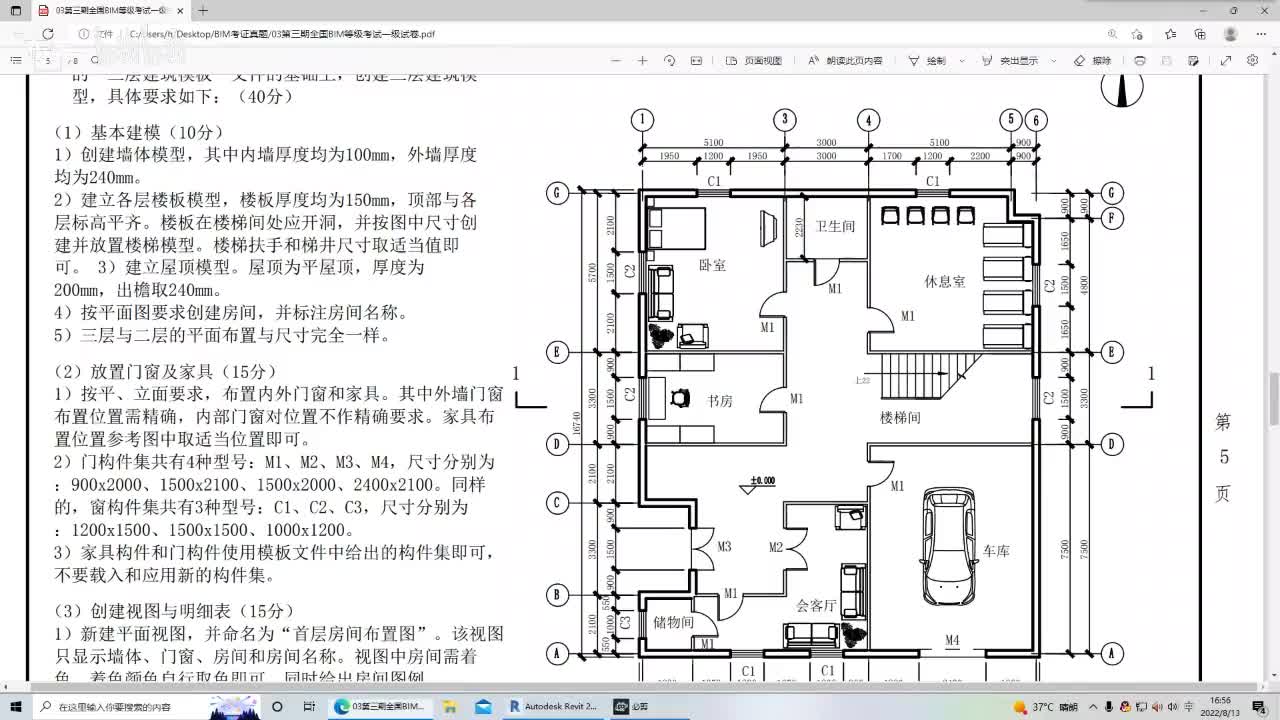Edit the current page number field

(47, 60)
